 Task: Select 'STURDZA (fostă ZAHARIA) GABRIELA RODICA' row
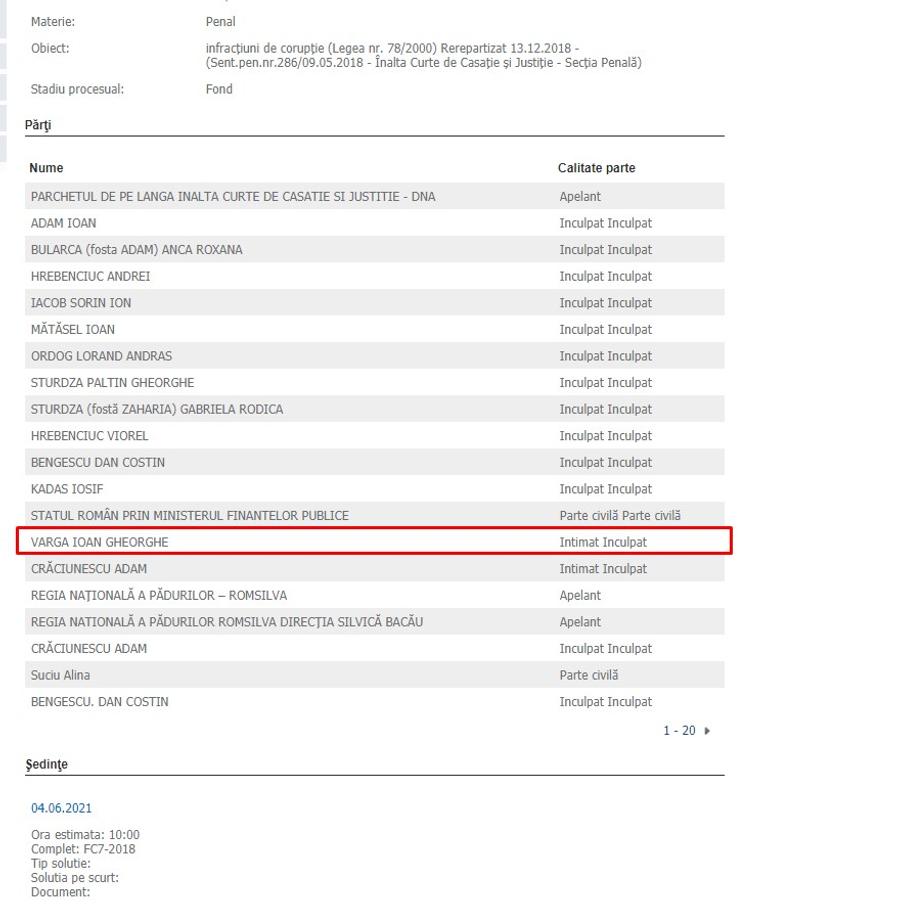point(374,409)
